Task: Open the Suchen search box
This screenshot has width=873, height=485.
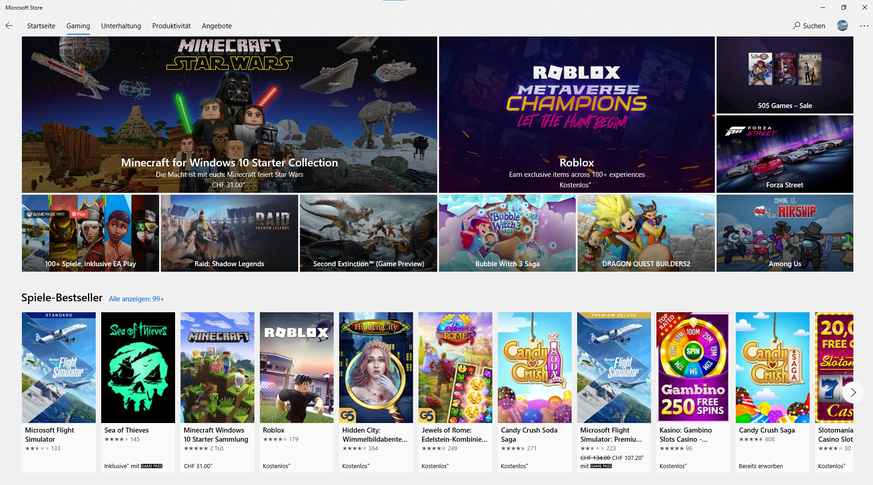Action: [809, 26]
